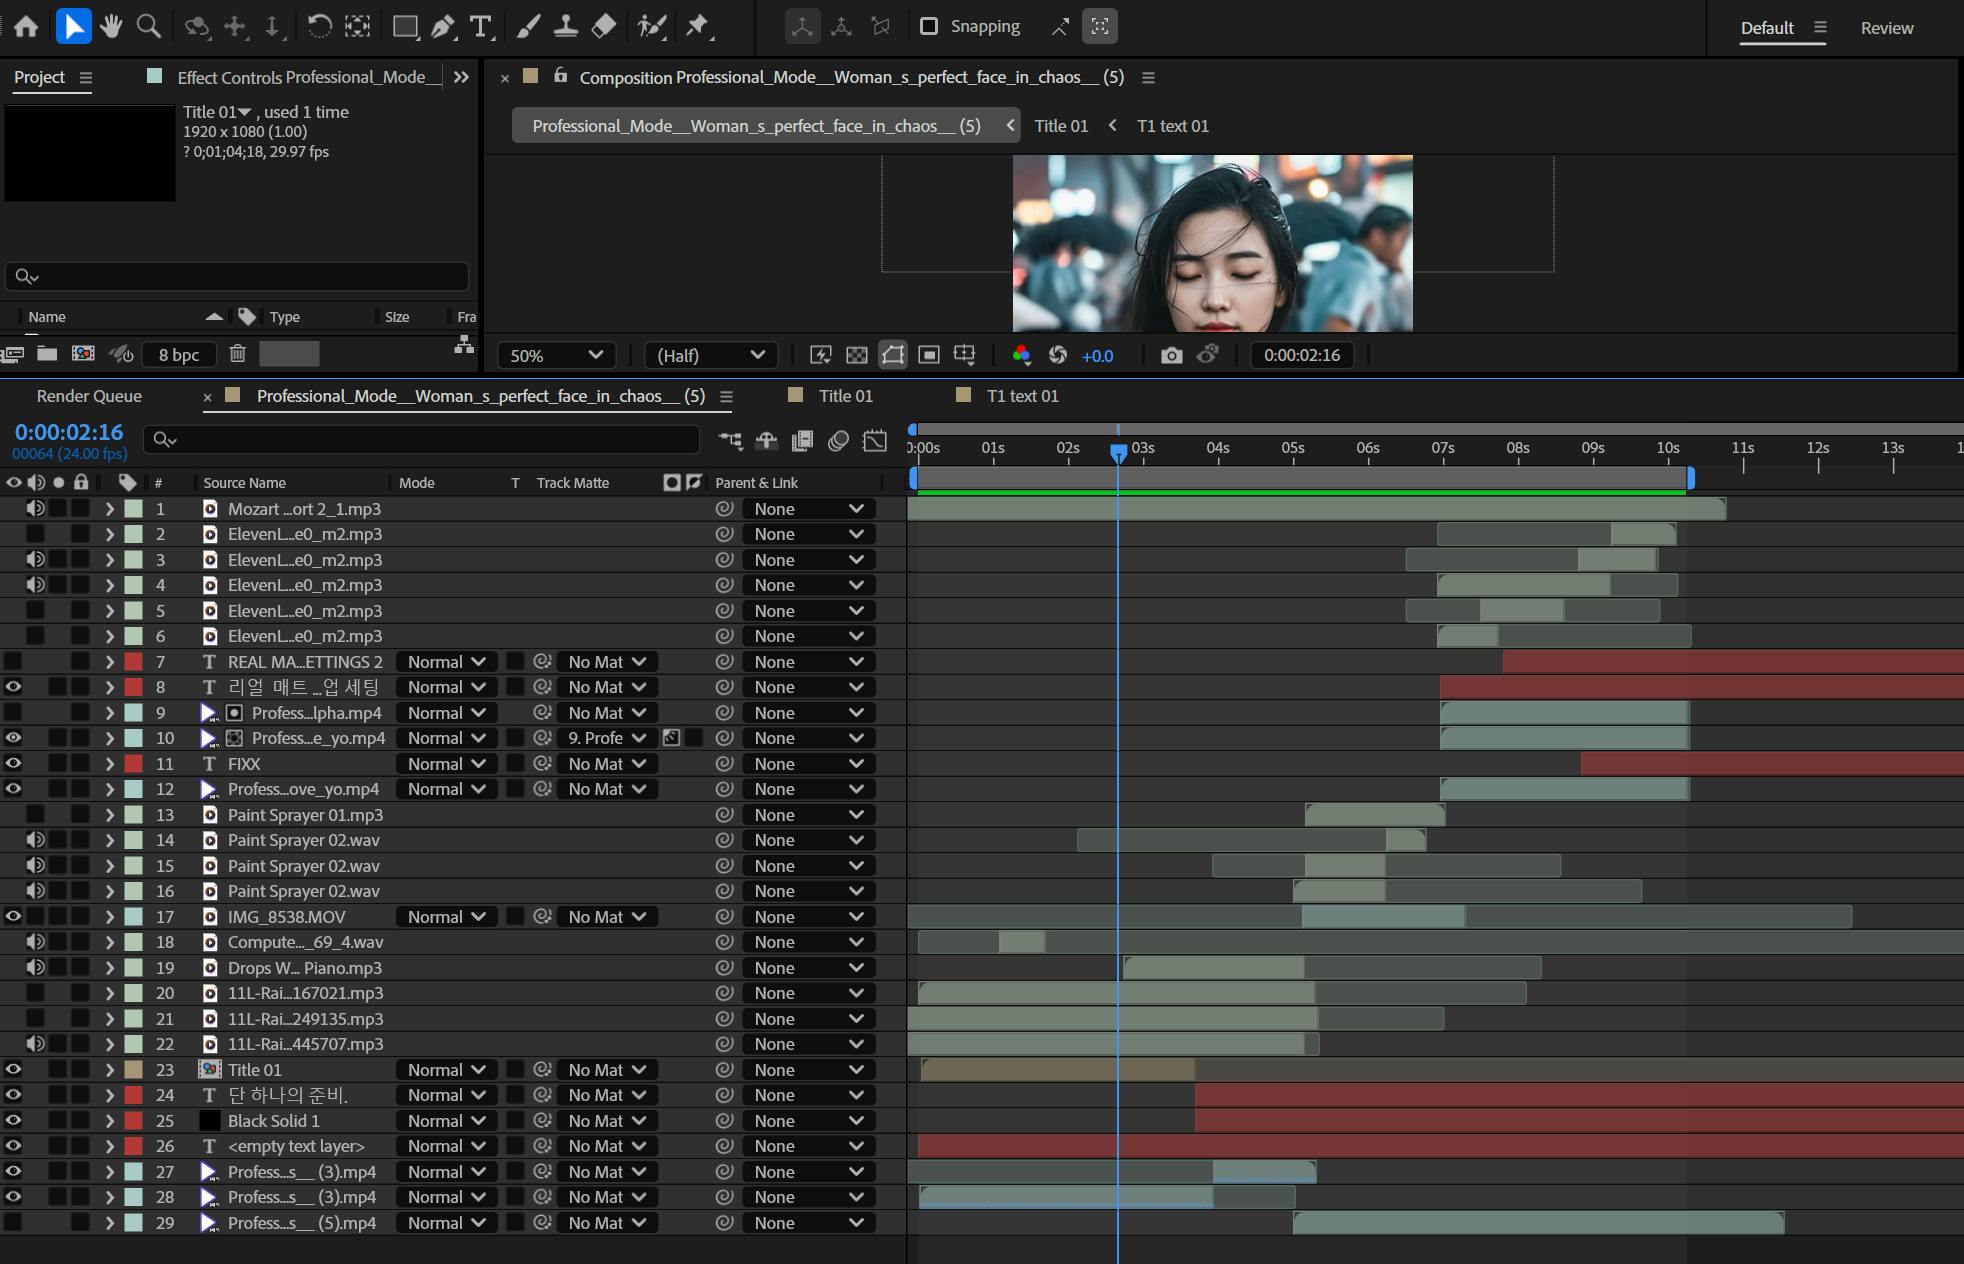
Task: Click label color swatch of Black Solid 1
Action: coord(133,1121)
